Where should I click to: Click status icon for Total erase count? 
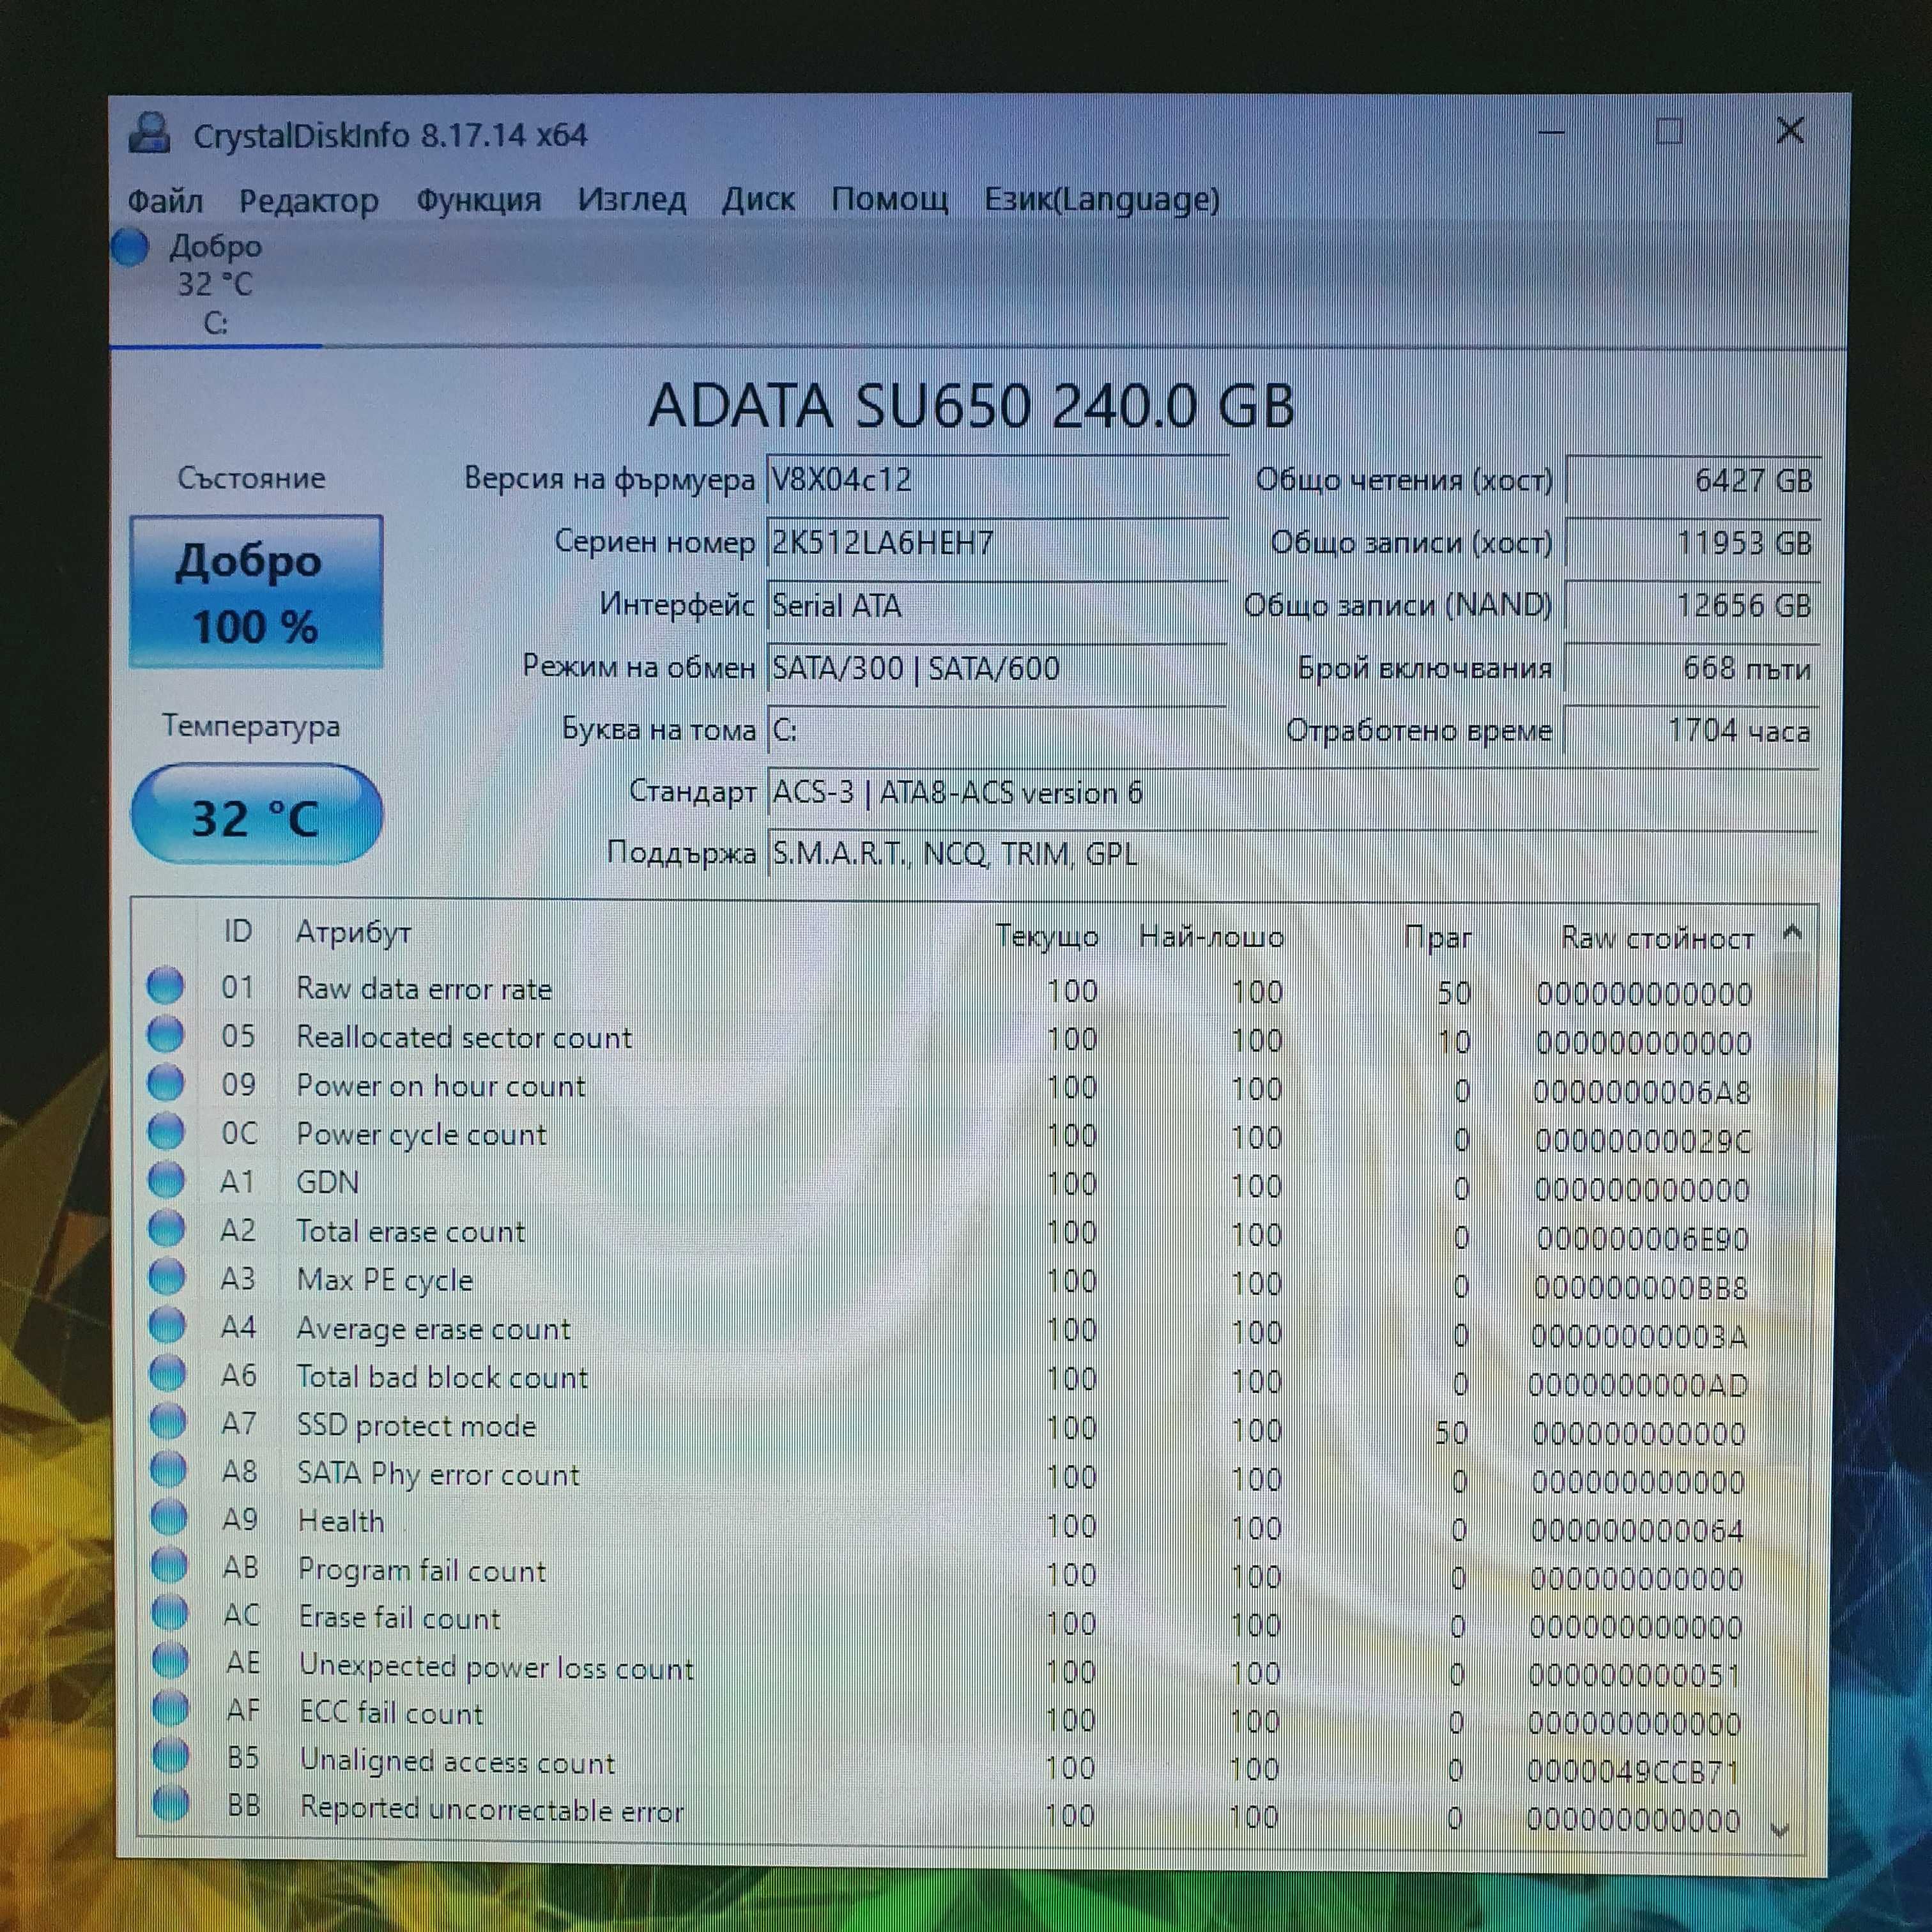(167, 1228)
